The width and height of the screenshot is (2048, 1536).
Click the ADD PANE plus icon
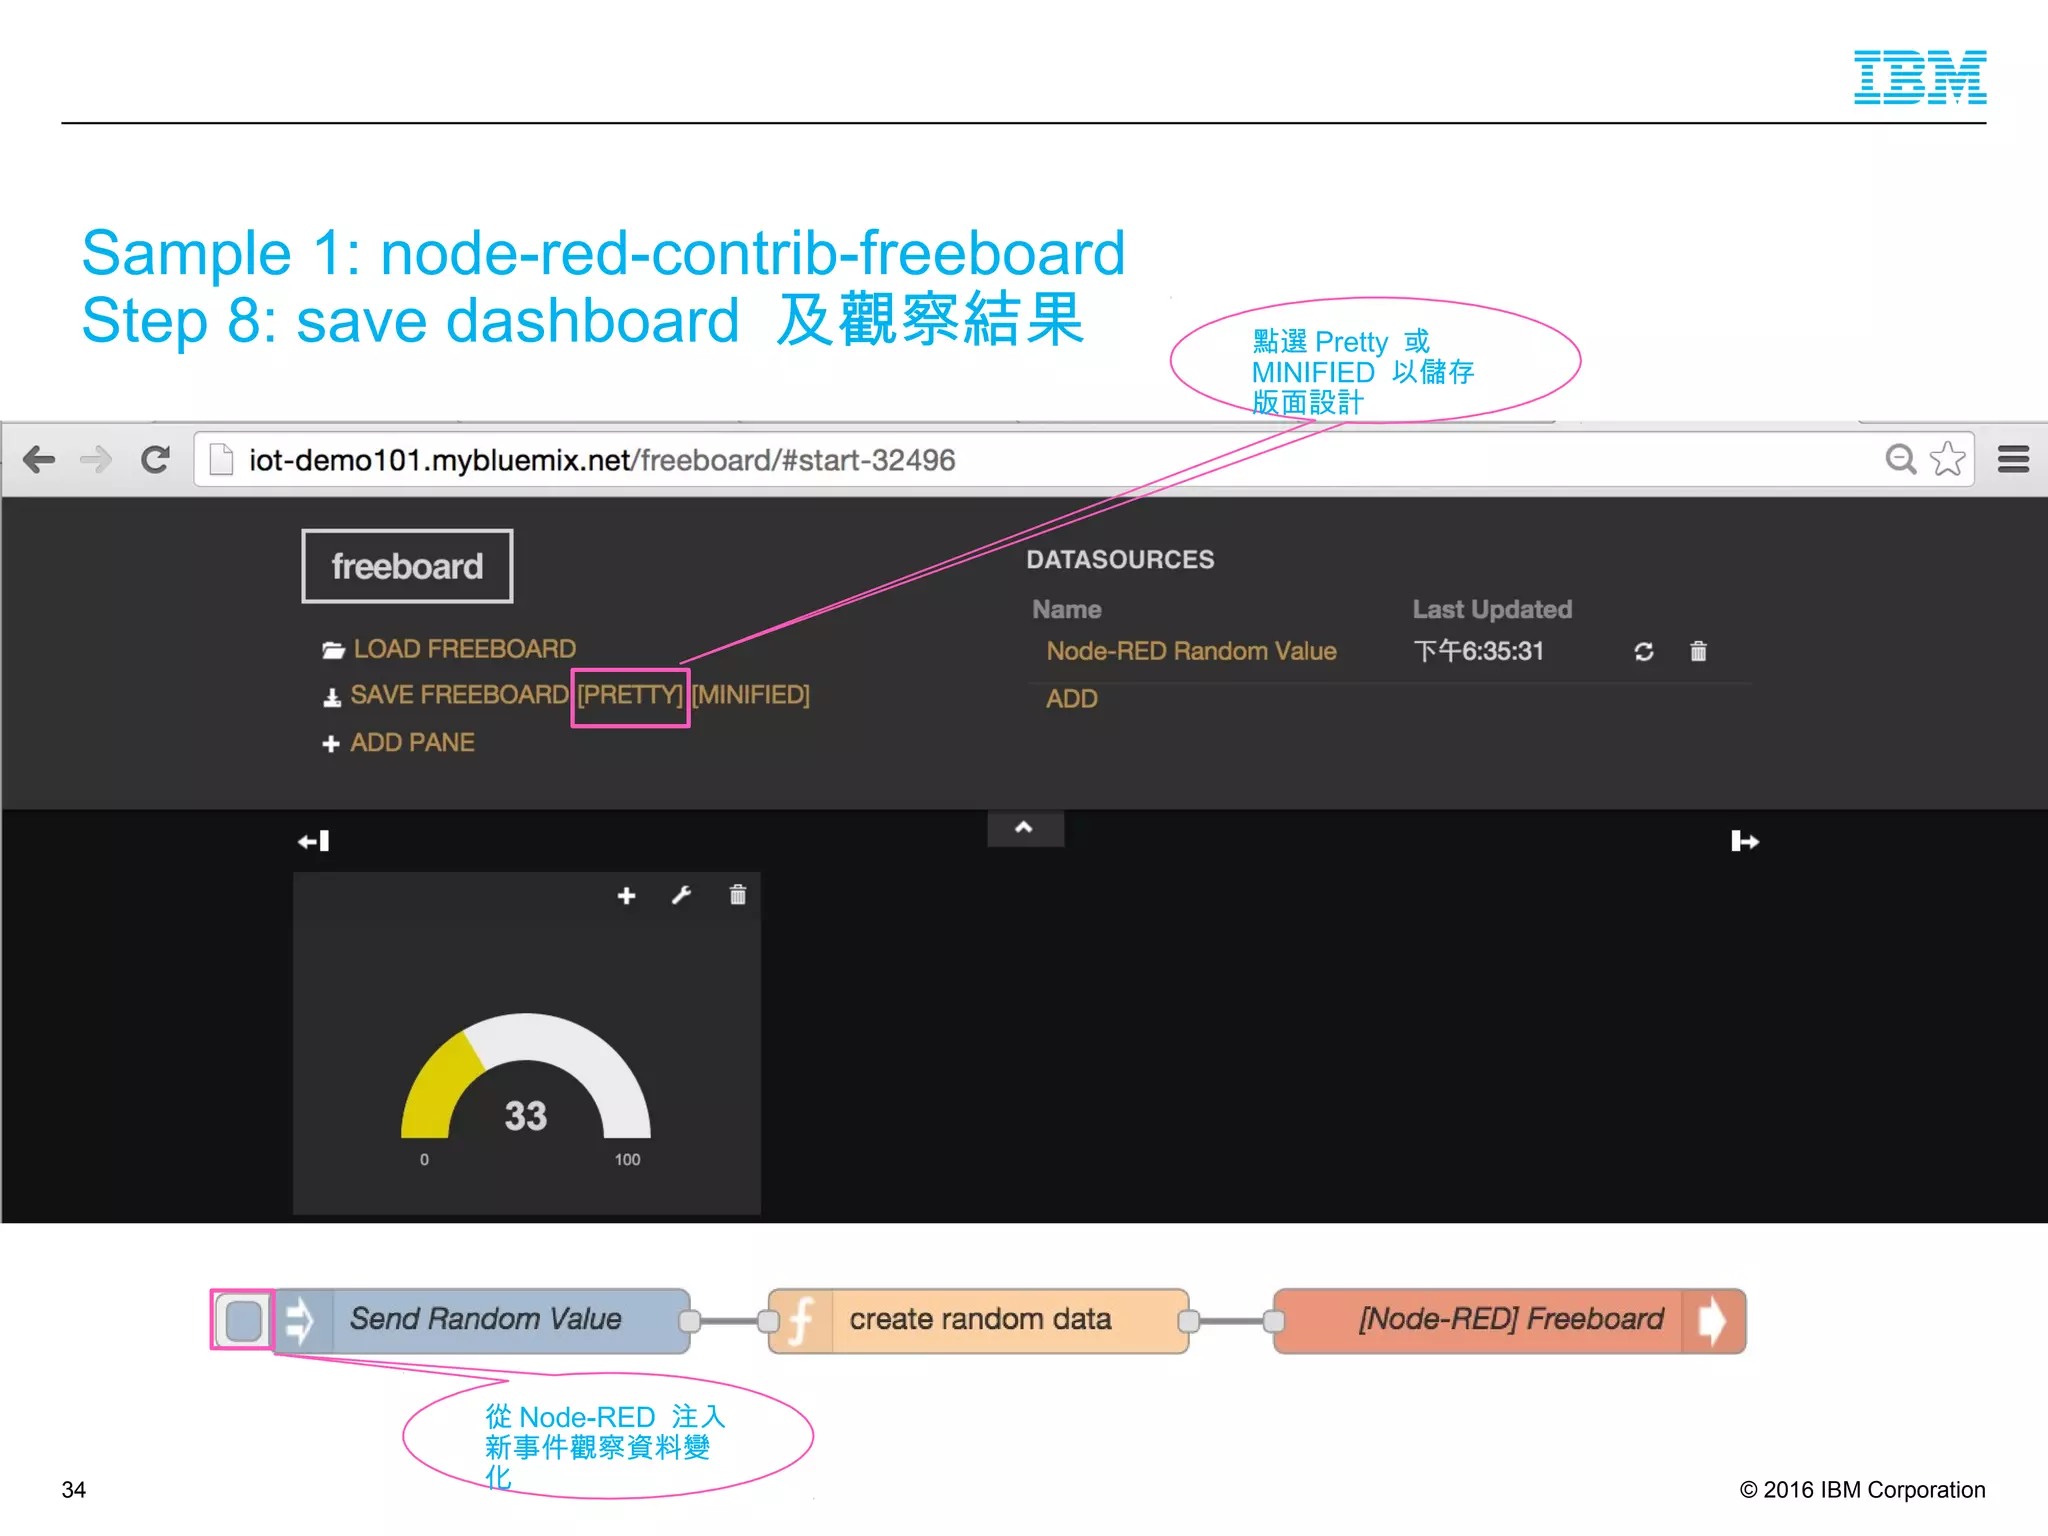coord(331,744)
